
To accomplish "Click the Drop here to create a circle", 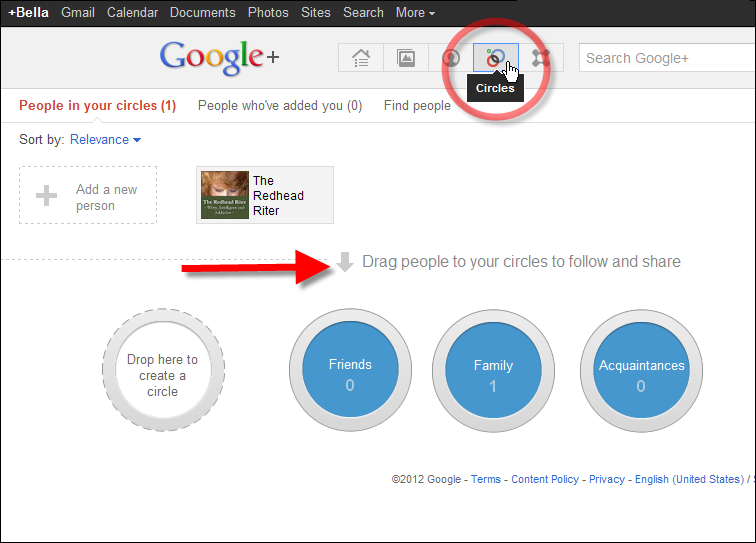I will point(163,370).
